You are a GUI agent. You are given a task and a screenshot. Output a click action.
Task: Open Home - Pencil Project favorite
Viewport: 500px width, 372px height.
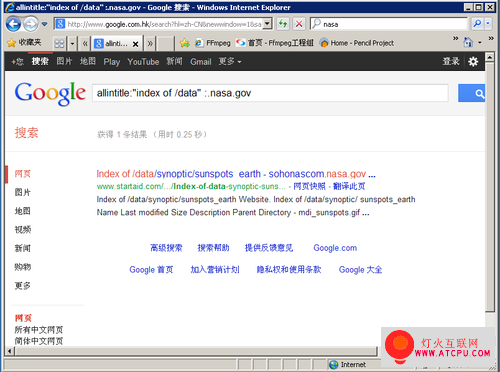pos(357,43)
